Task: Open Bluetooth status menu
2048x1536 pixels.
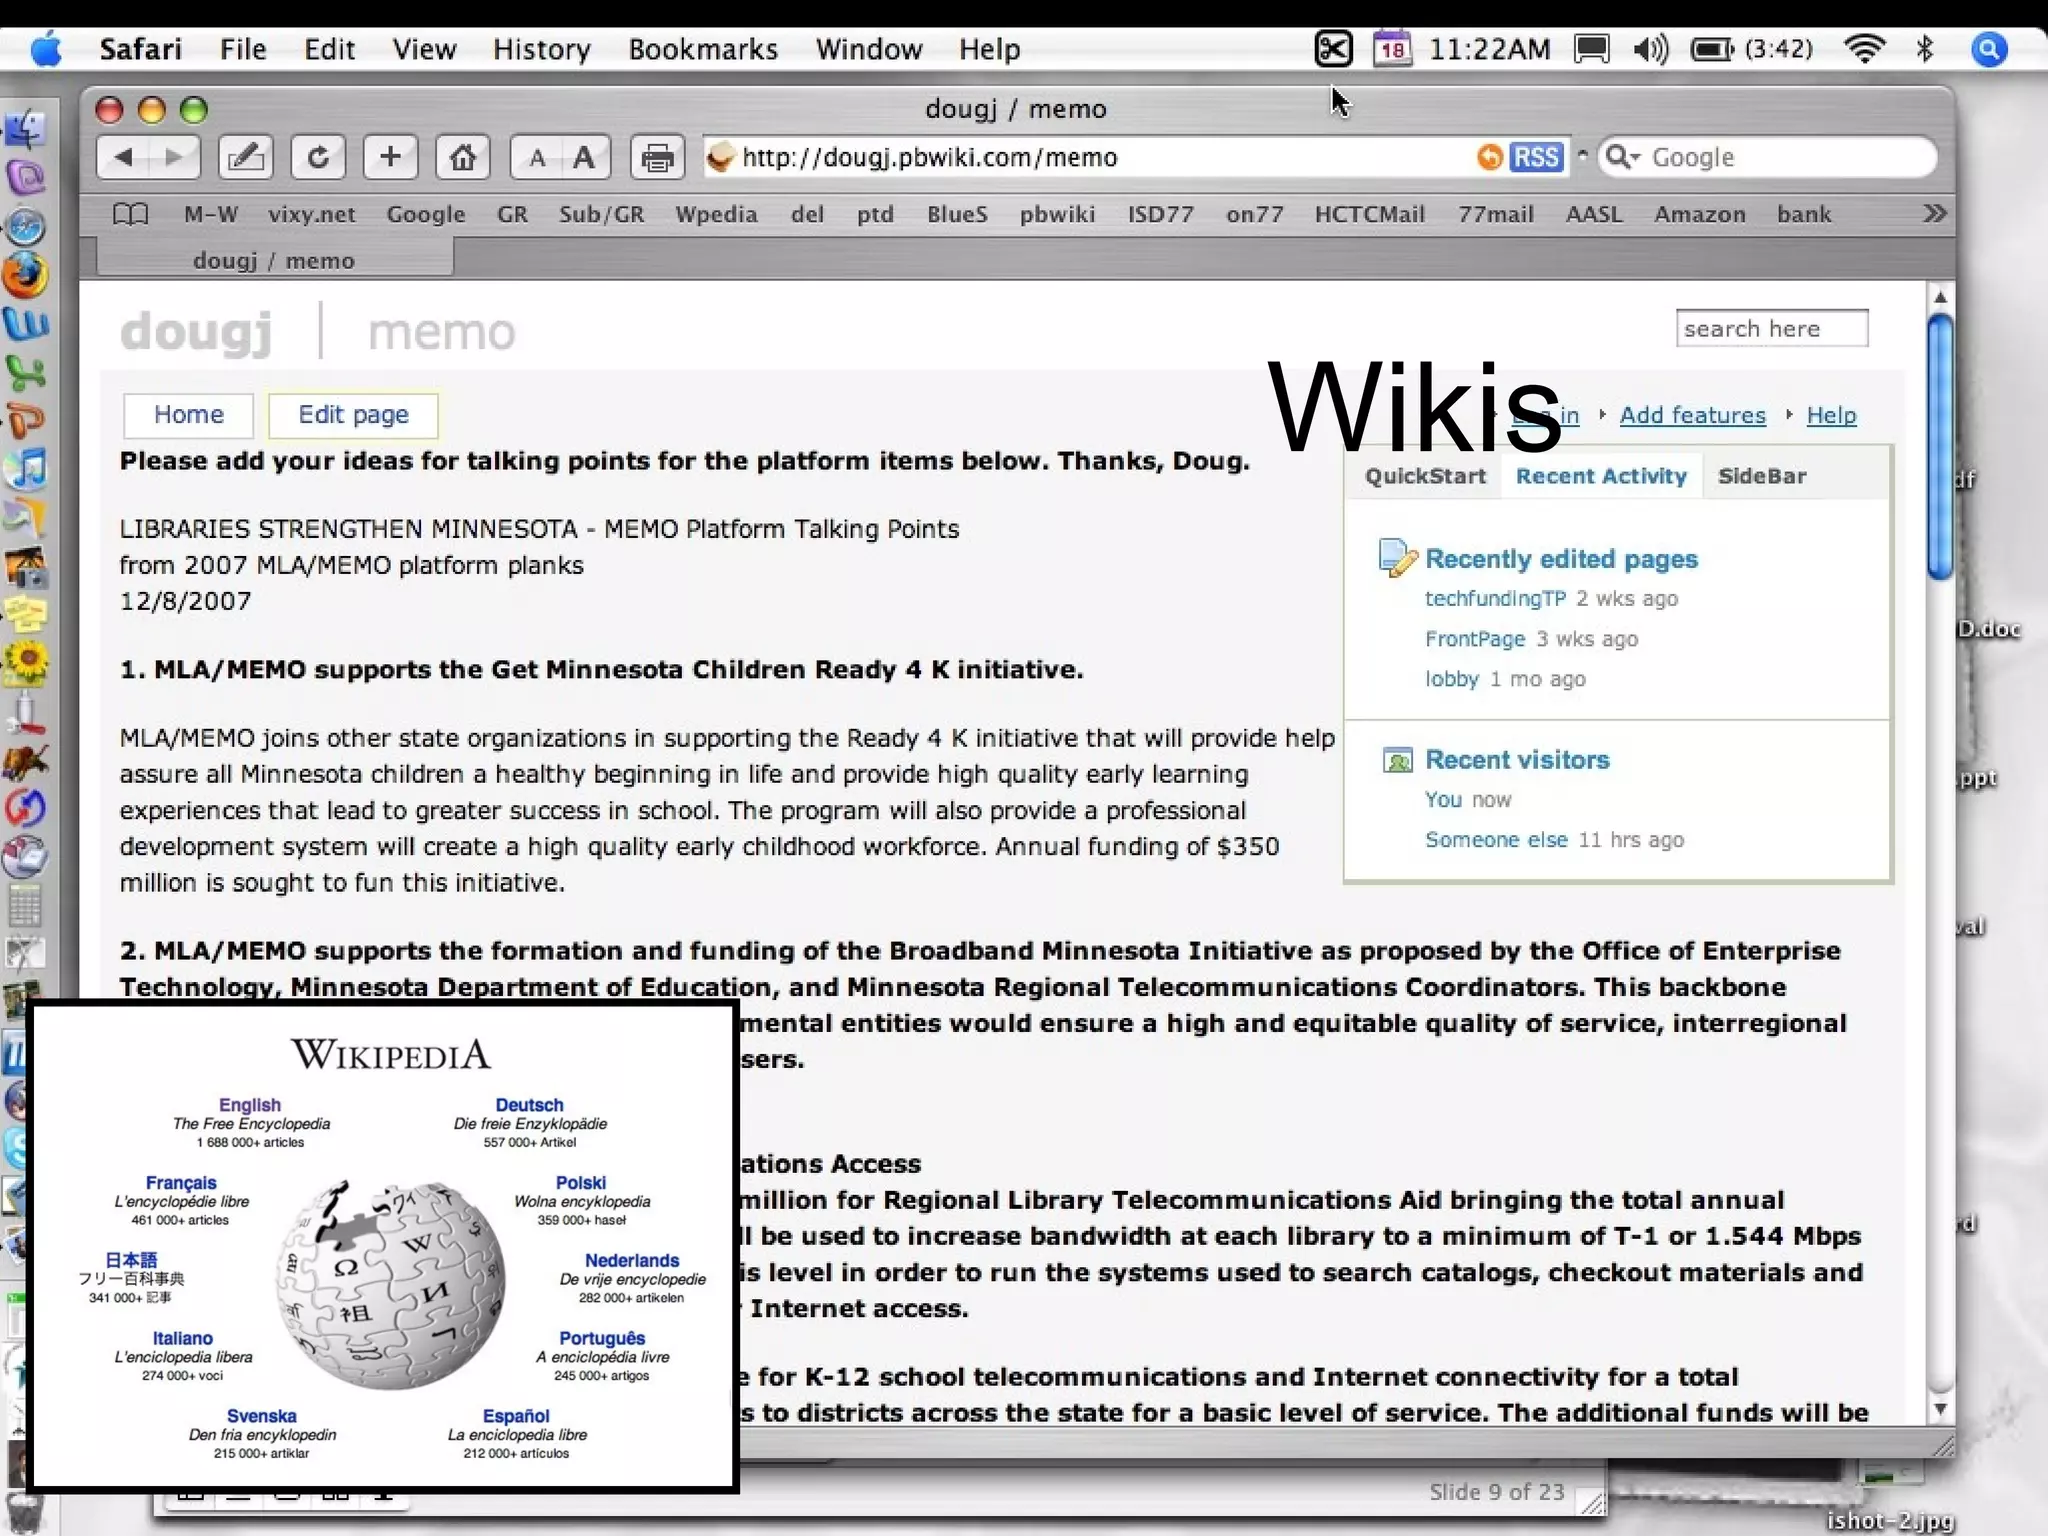Action: pos(1925,48)
